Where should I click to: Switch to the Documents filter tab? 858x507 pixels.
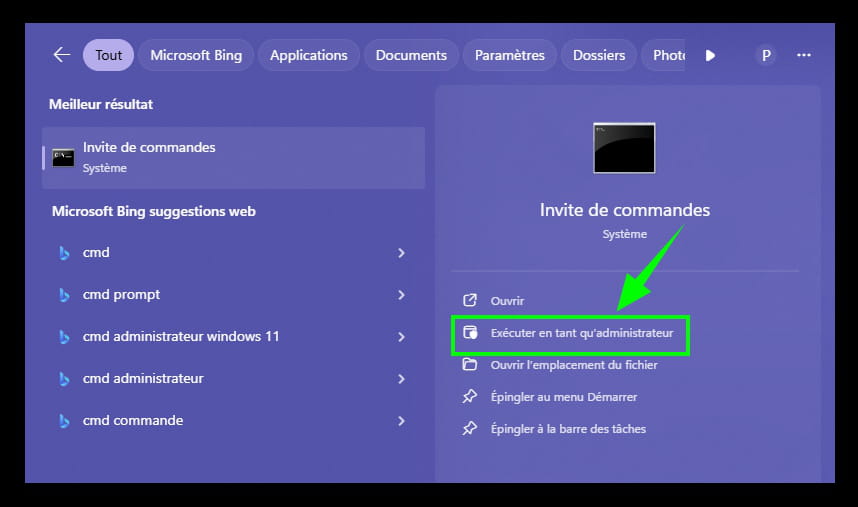pyautogui.click(x=411, y=55)
